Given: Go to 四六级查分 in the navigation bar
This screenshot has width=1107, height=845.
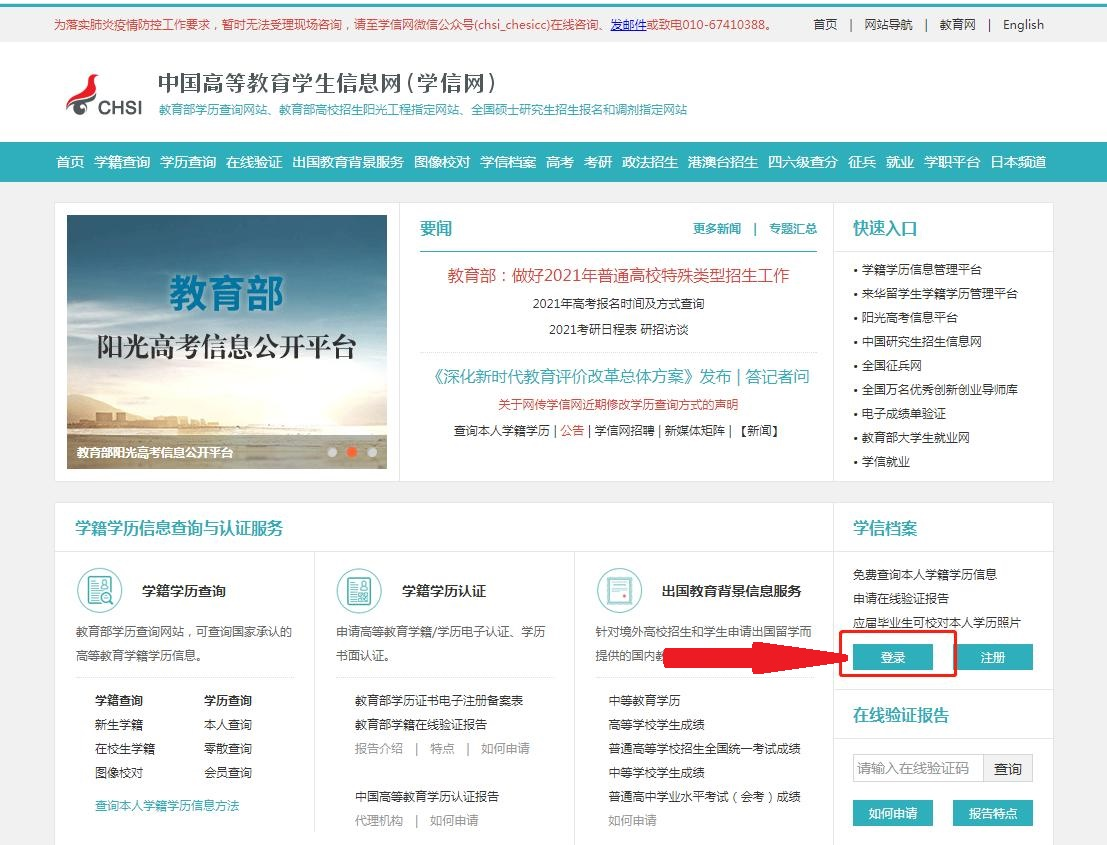Looking at the screenshot, I should (802, 162).
